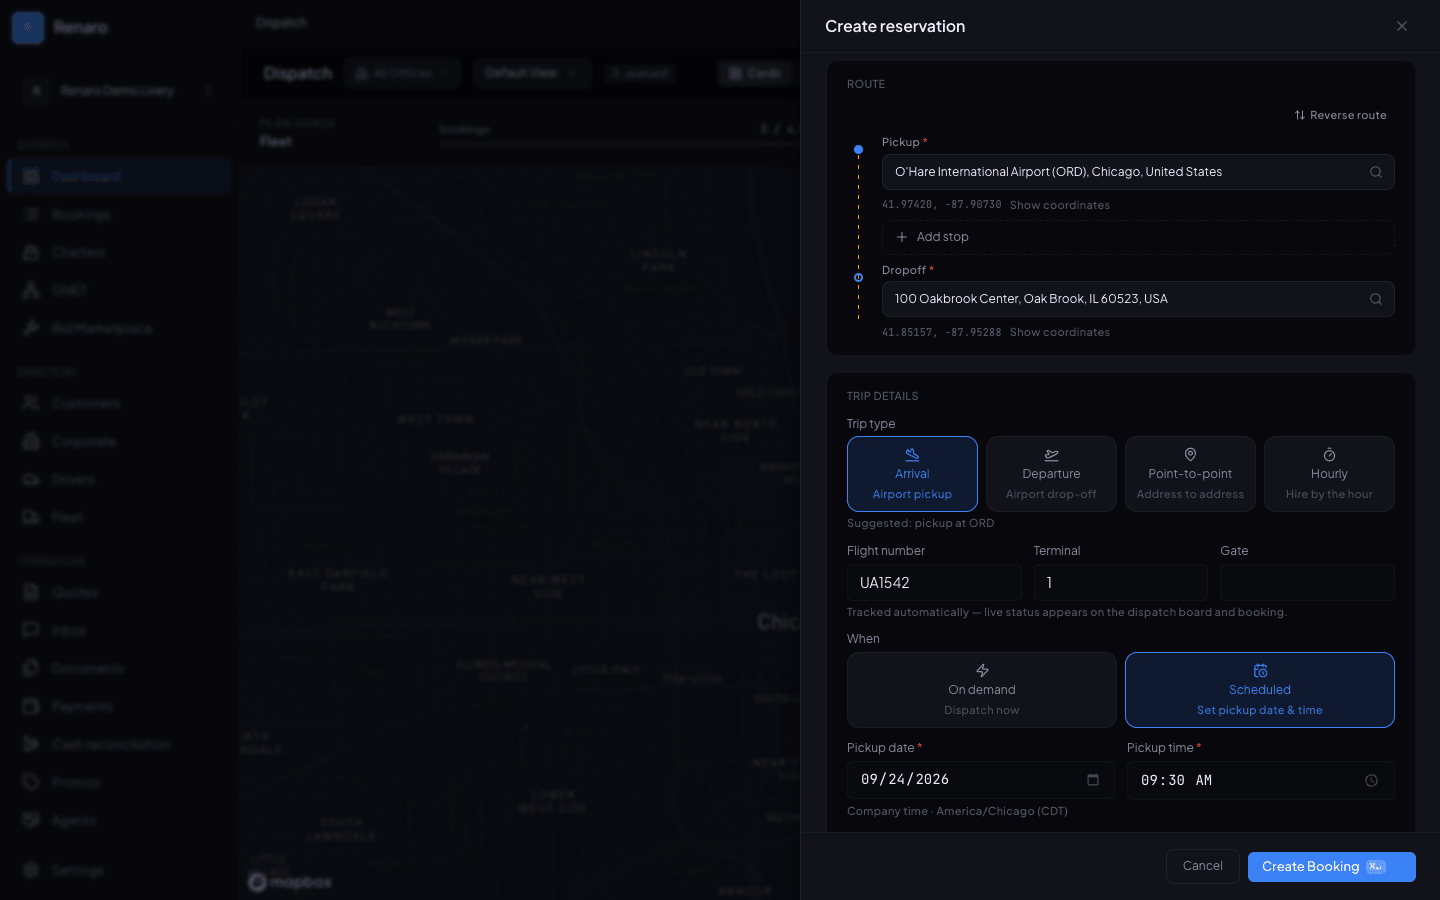Screen dimensions: 1440x900
Task: Add a stop to the route
Action: (x=1138, y=237)
